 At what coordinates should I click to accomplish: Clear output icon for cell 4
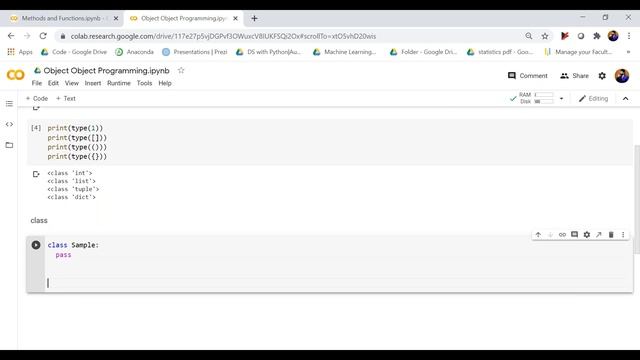click(36, 174)
